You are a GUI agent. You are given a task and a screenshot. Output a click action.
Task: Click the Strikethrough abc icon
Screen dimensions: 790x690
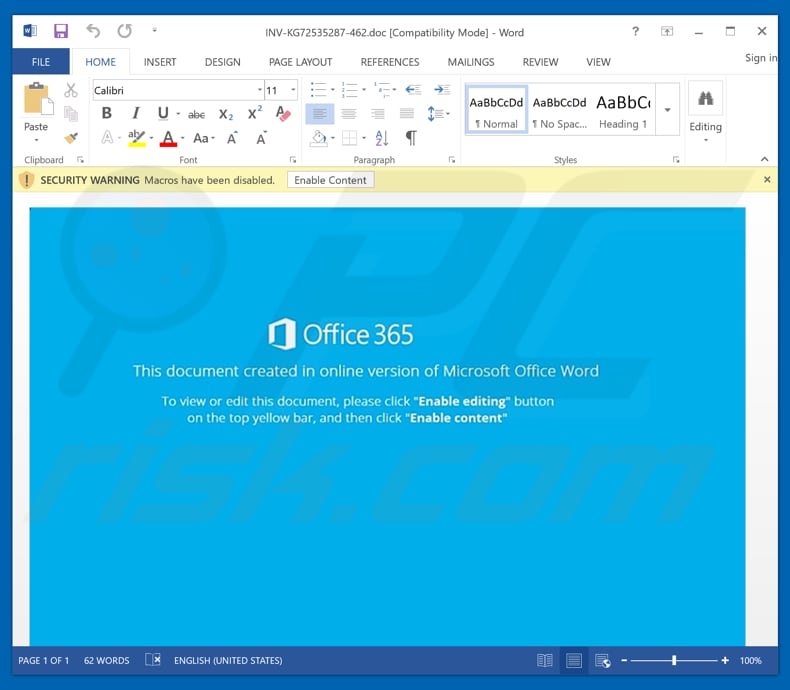click(196, 115)
